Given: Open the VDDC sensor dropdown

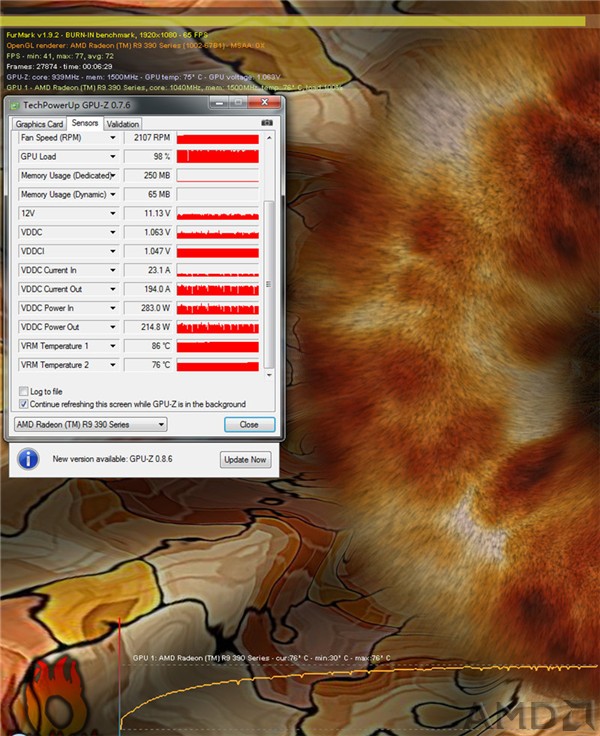Looking at the screenshot, I should click(113, 232).
